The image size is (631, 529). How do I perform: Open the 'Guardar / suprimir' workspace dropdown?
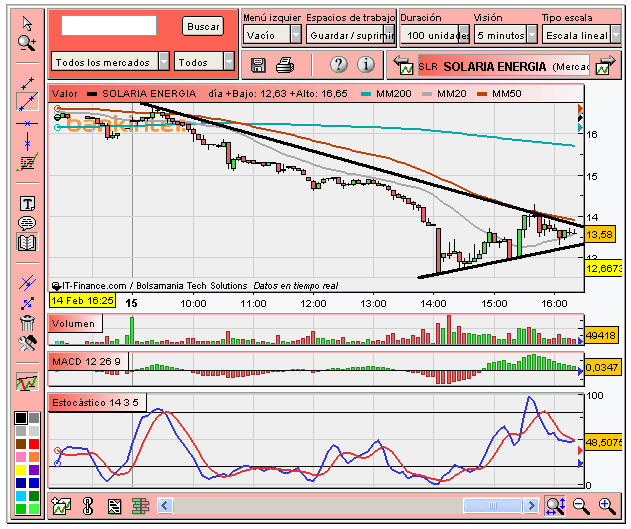click(x=350, y=35)
